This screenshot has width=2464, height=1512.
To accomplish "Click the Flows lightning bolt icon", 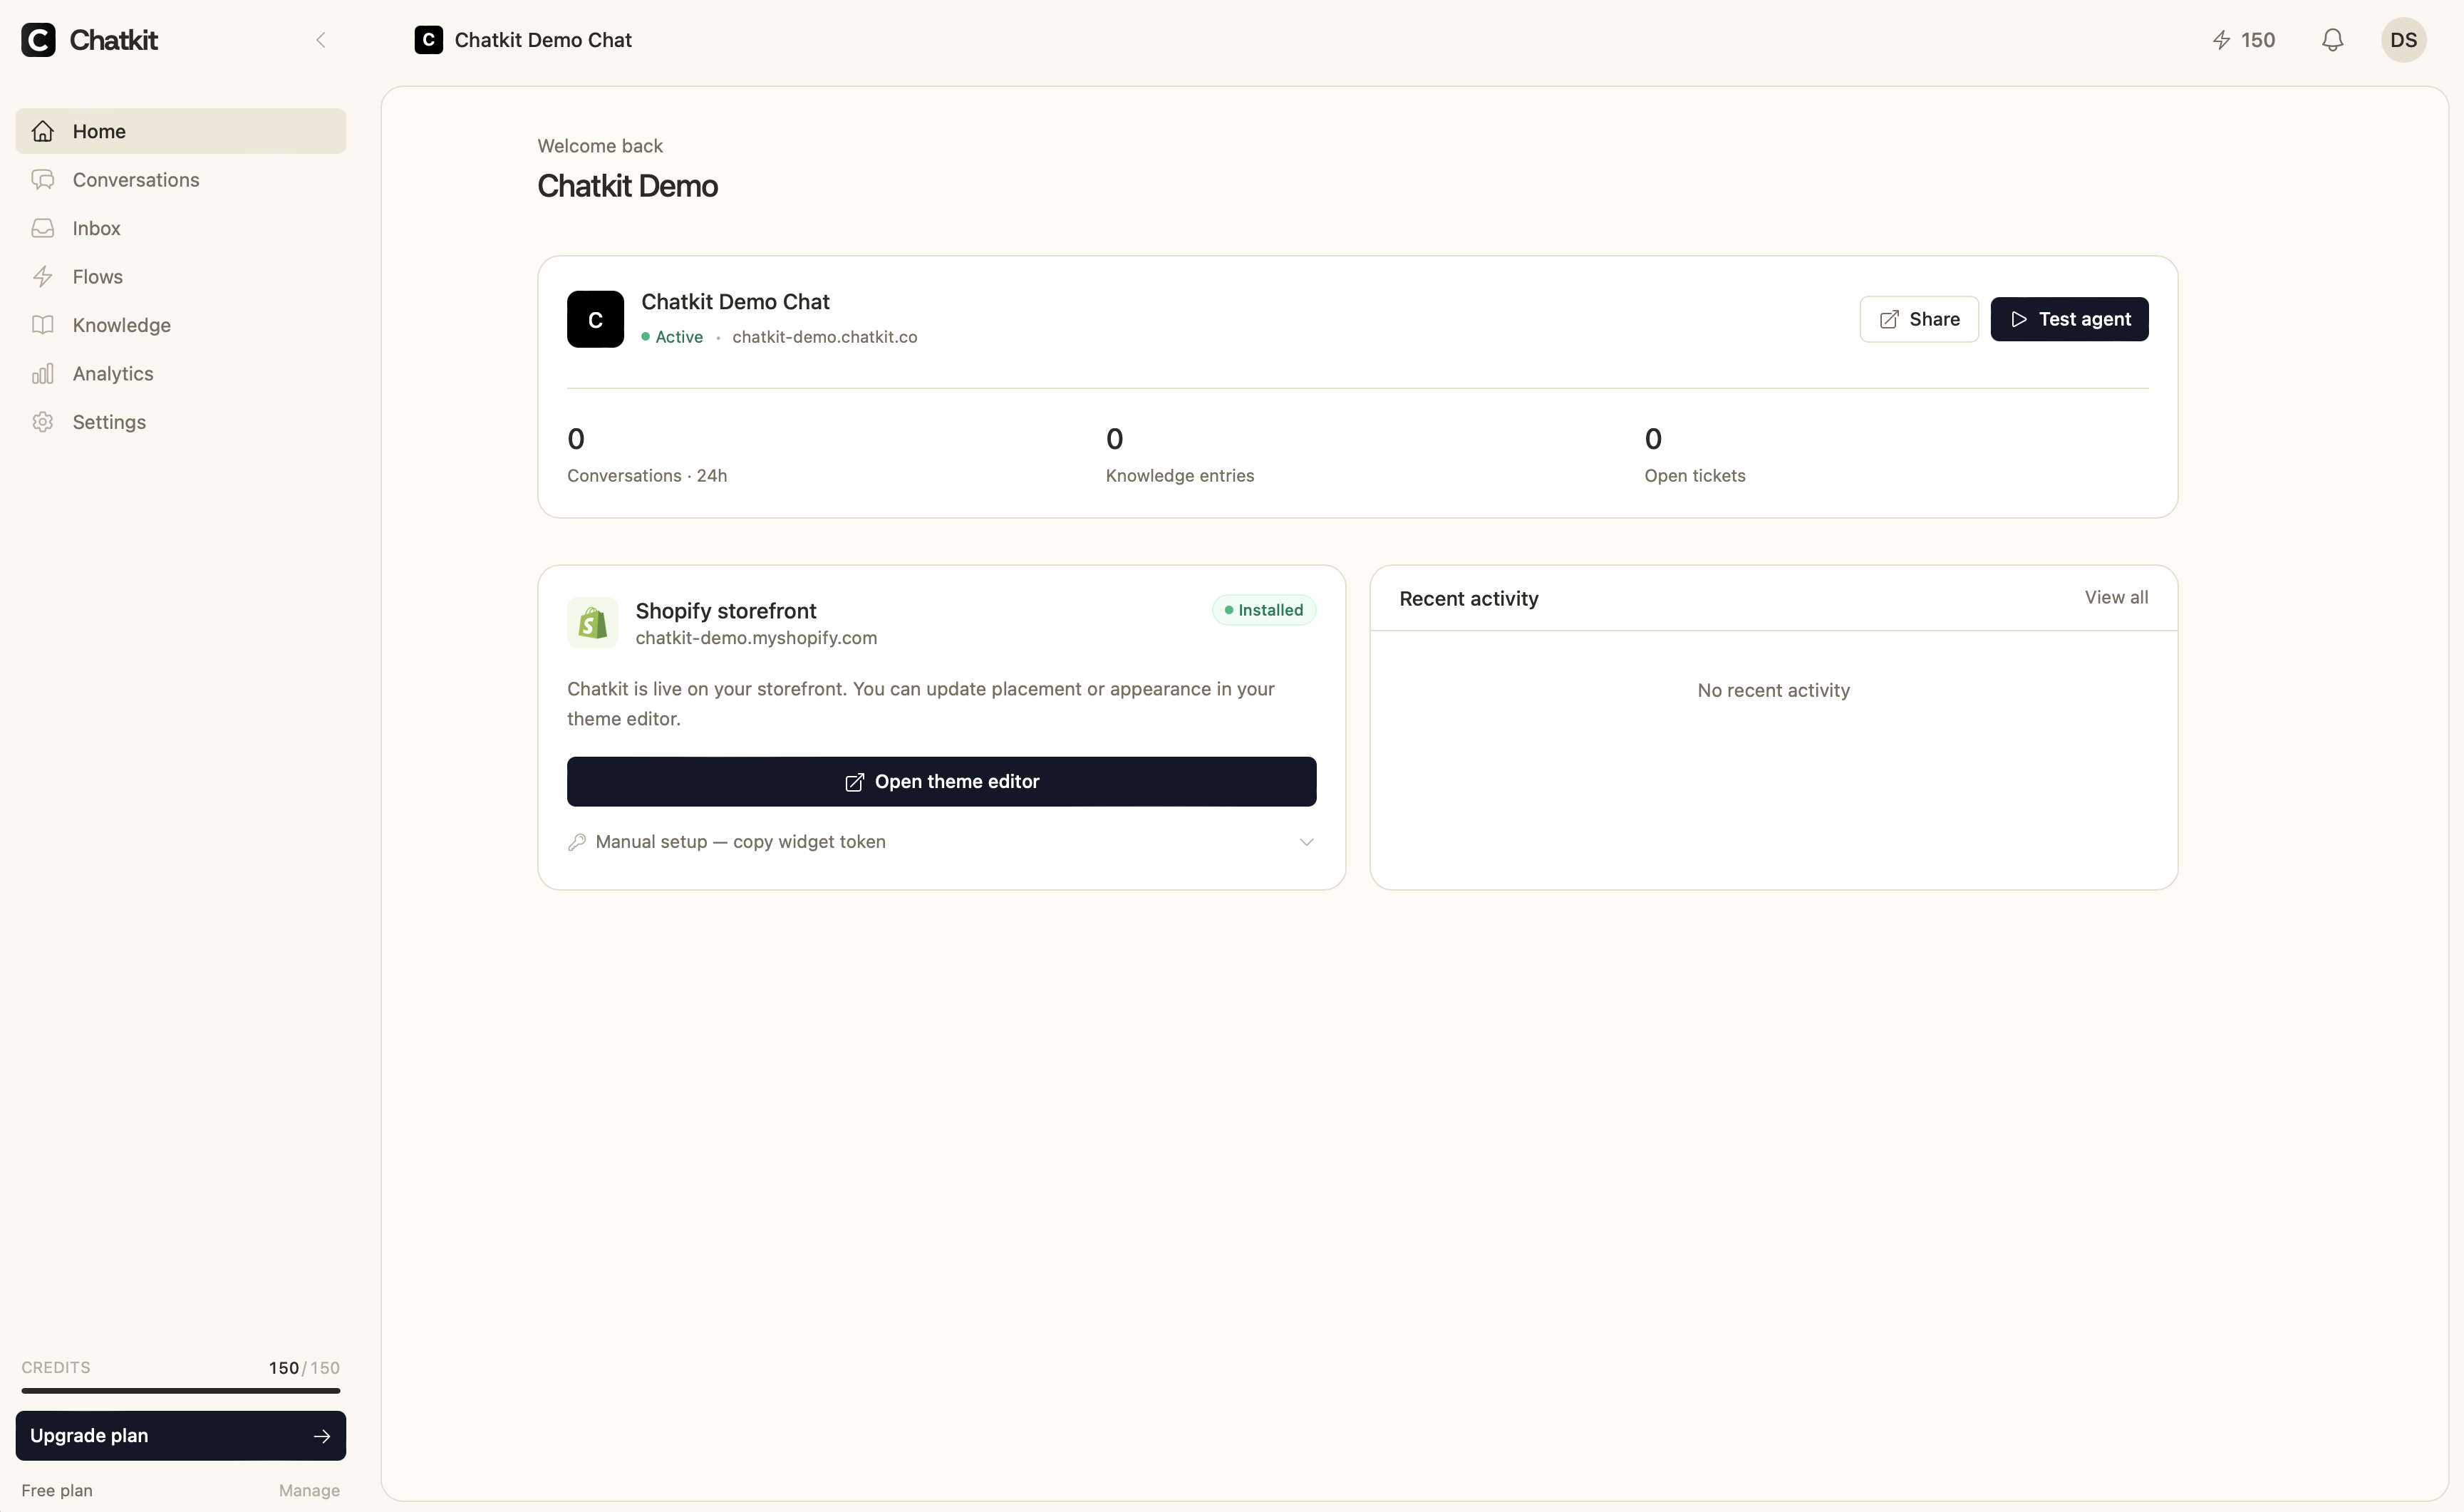I will coord(42,277).
